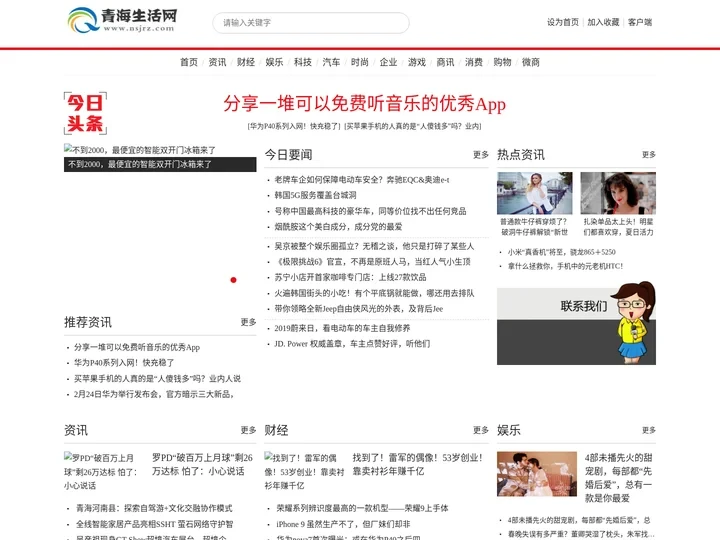Open 游戏 navigation menu item

(x=416, y=62)
